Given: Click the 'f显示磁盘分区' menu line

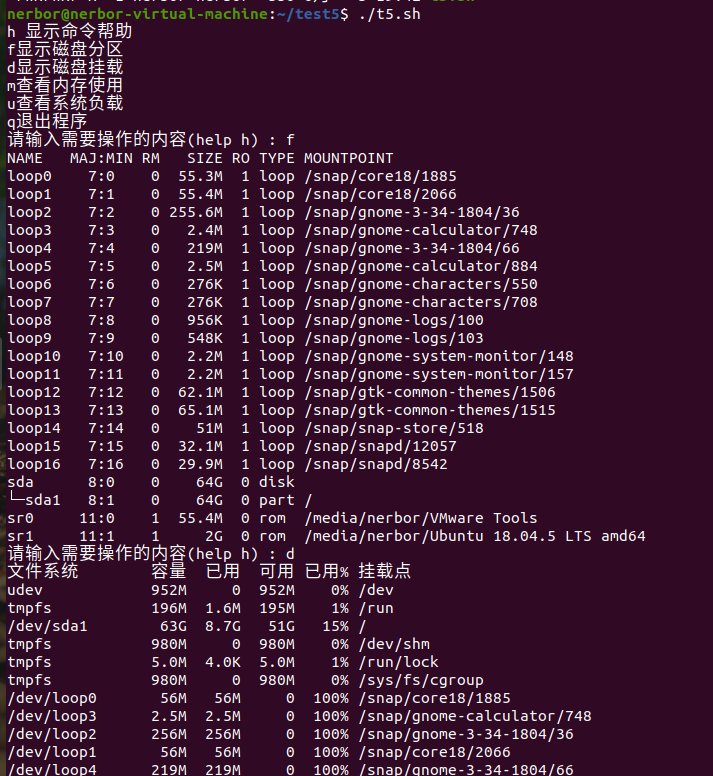Looking at the screenshot, I should 65,50.
